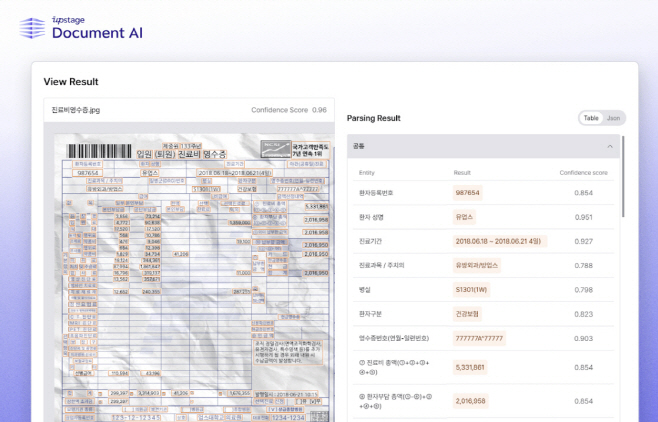658x422 pixels.
Task: Select the patient number result 987654
Action: pyautogui.click(x=467, y=192)
